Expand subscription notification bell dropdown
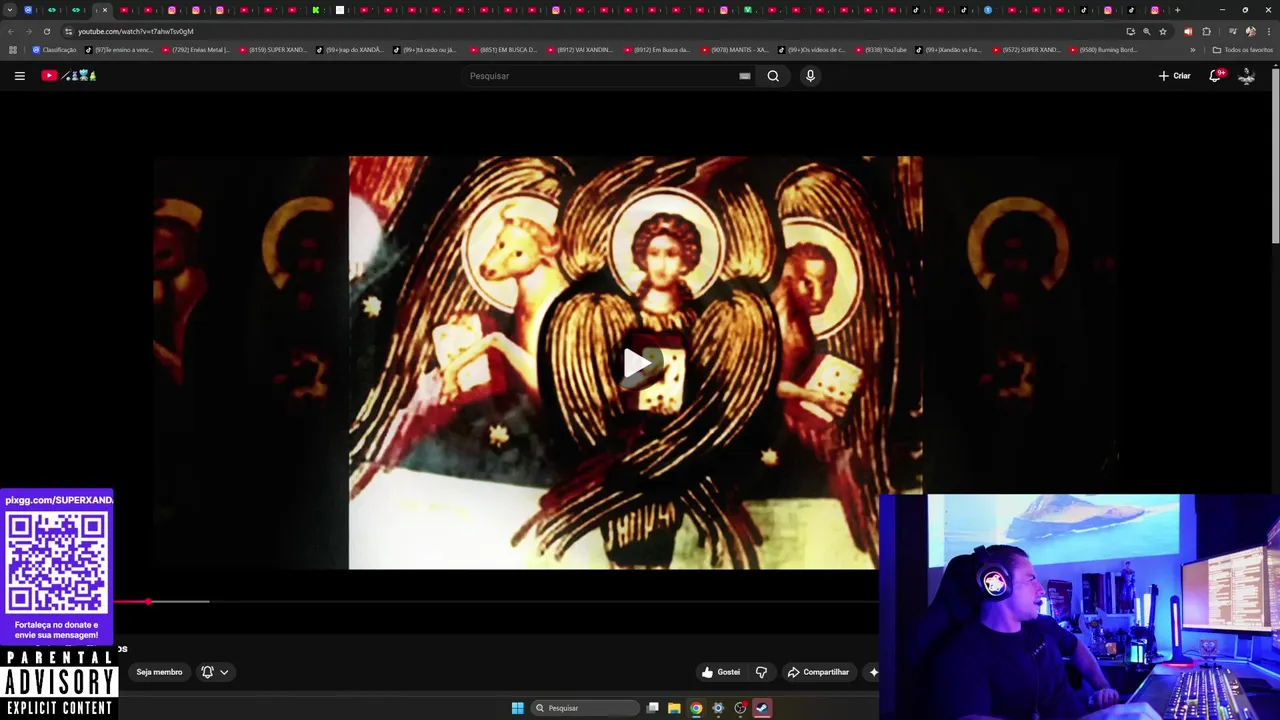 tap(215, 672)
